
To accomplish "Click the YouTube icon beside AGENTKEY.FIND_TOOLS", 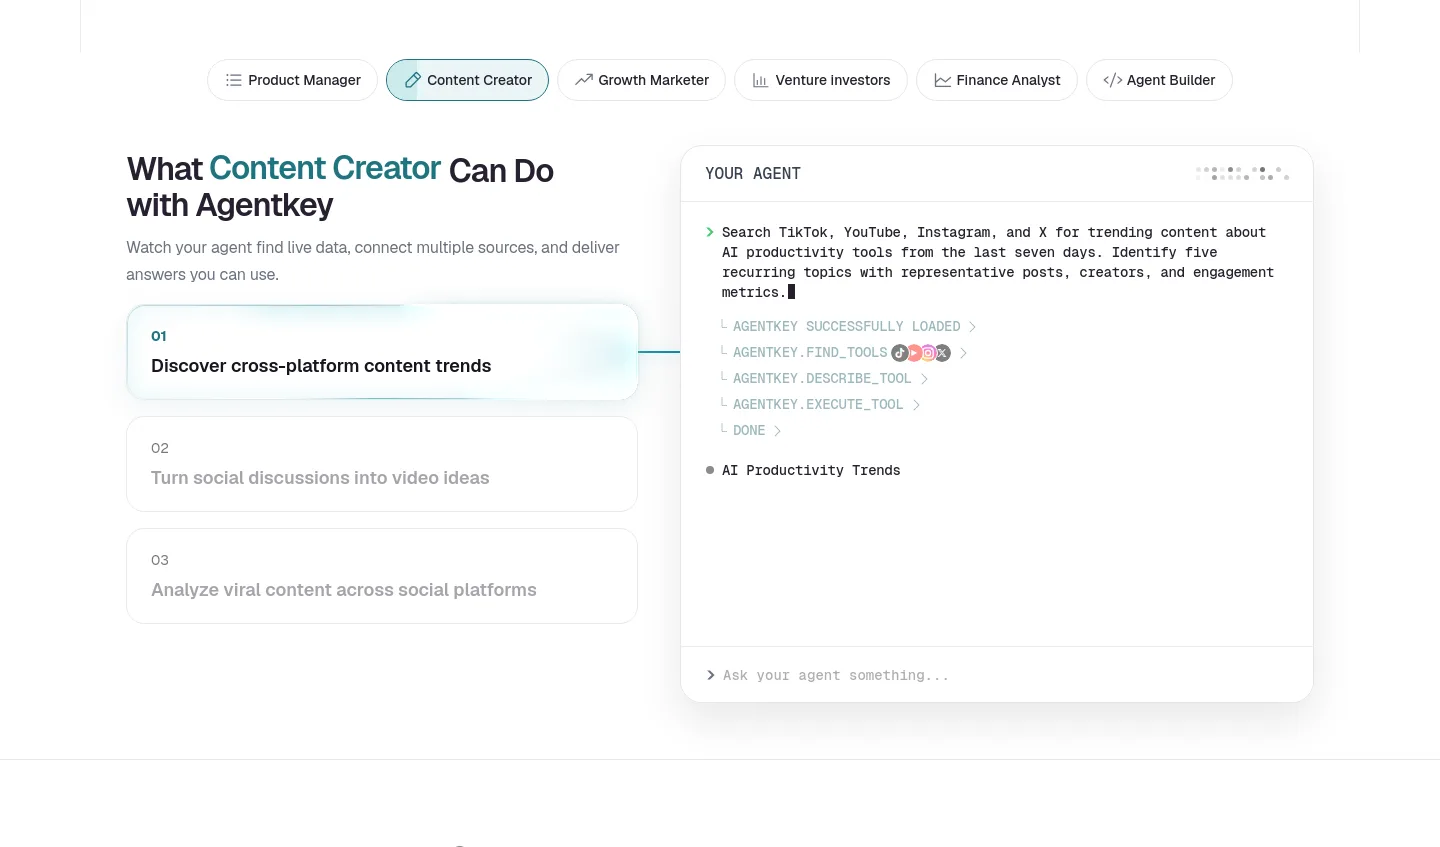I will pyautogui.click(x=914, y=353).
